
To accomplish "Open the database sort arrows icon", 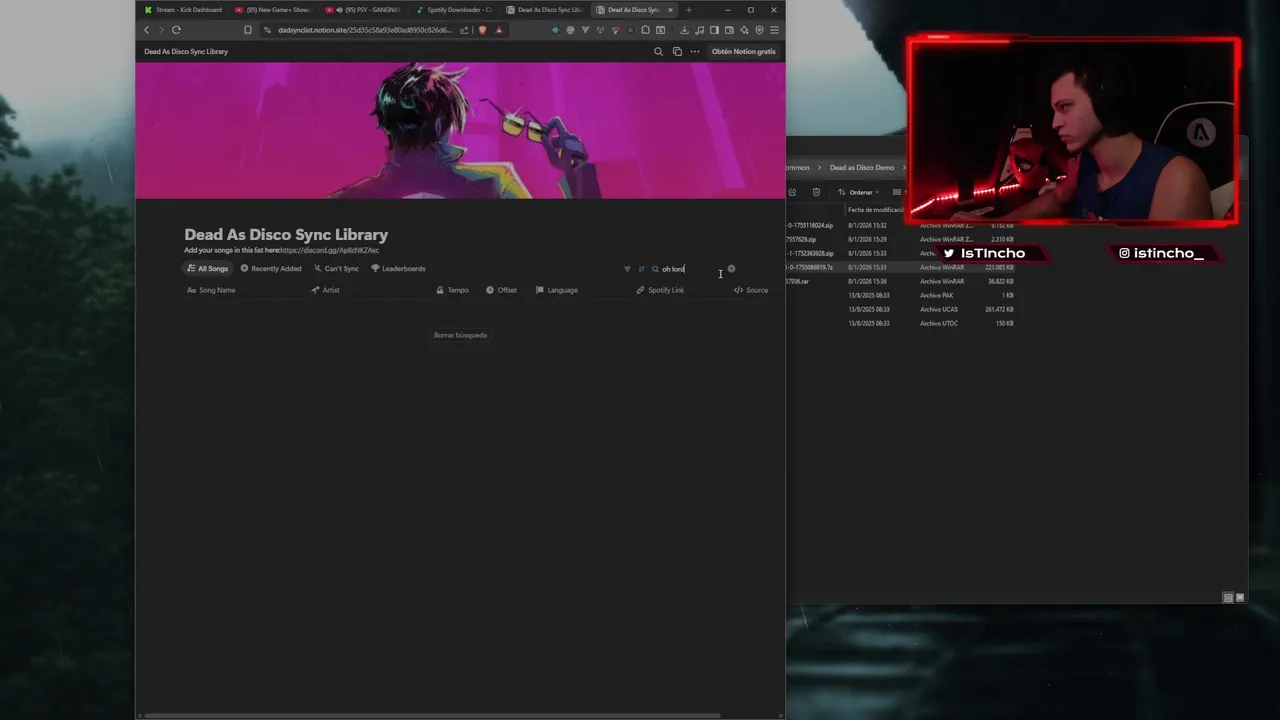I will tap(641, 269).
